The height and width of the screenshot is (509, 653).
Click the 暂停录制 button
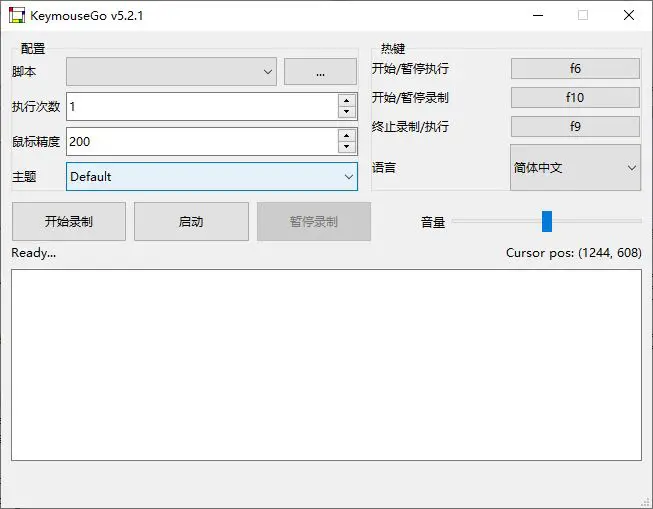click(x=314, y=222)
